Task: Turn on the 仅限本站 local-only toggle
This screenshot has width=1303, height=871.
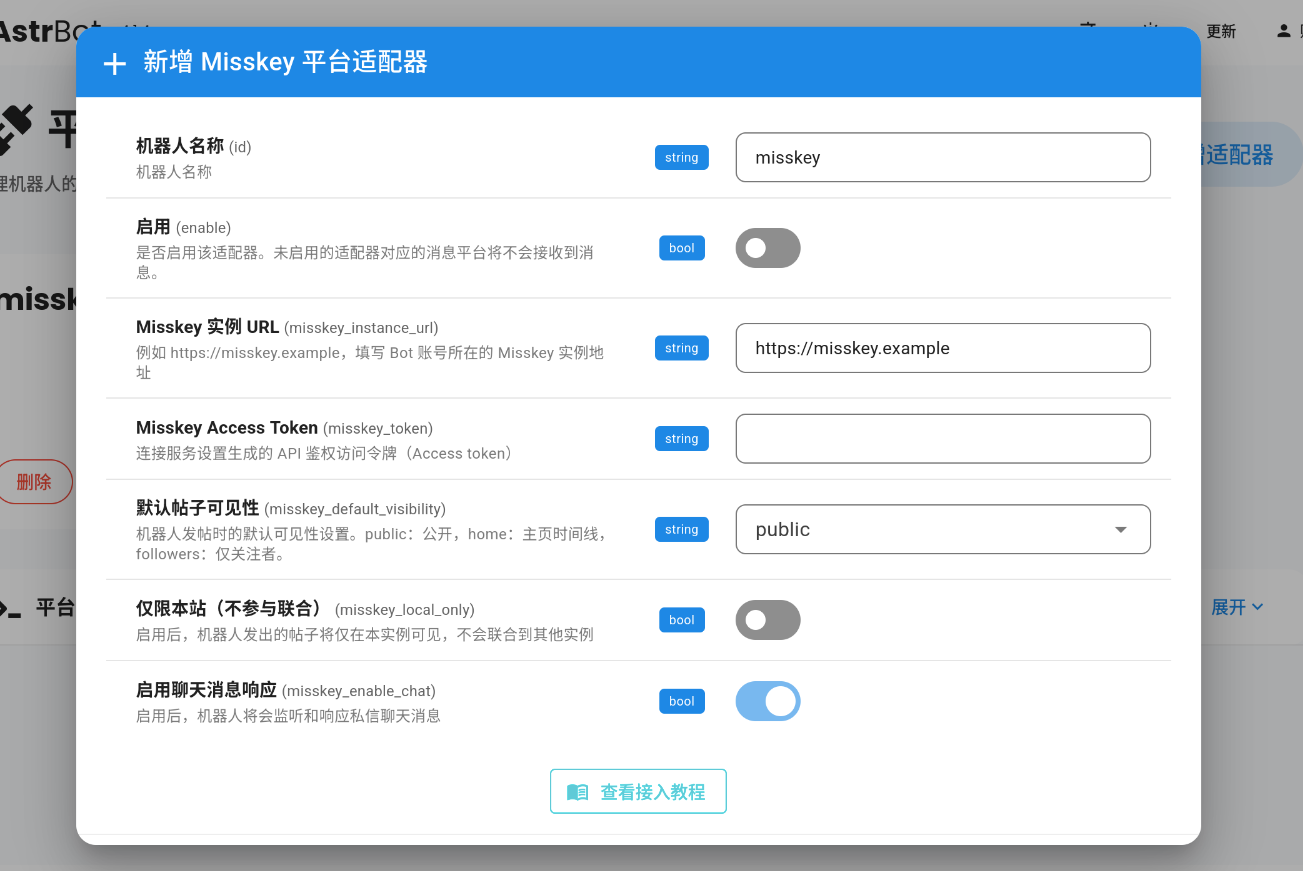Action: [x=767, y=620]
